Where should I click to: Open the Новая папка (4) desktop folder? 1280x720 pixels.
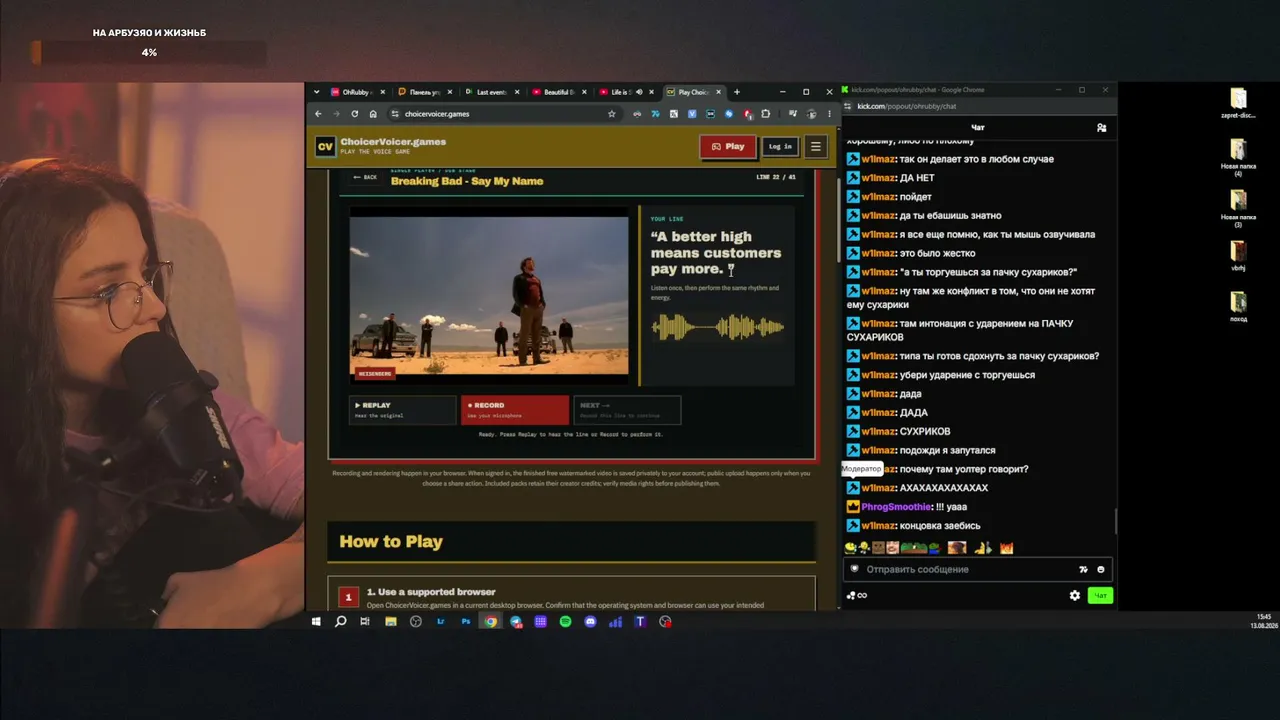tap(1238, 157)
